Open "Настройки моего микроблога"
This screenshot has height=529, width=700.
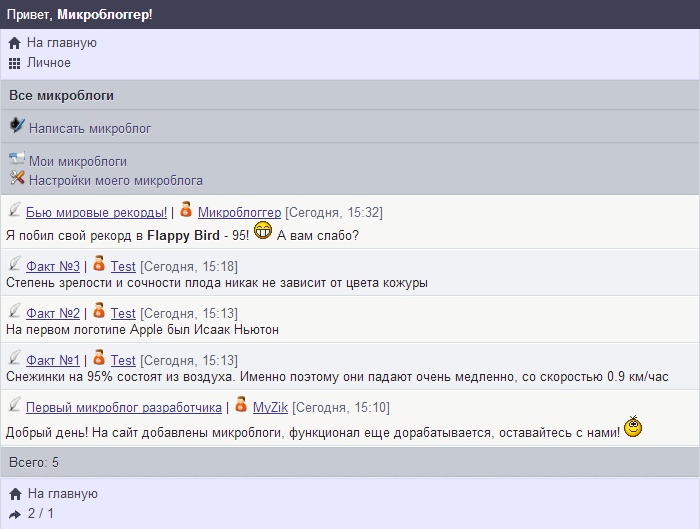point(116,180)
